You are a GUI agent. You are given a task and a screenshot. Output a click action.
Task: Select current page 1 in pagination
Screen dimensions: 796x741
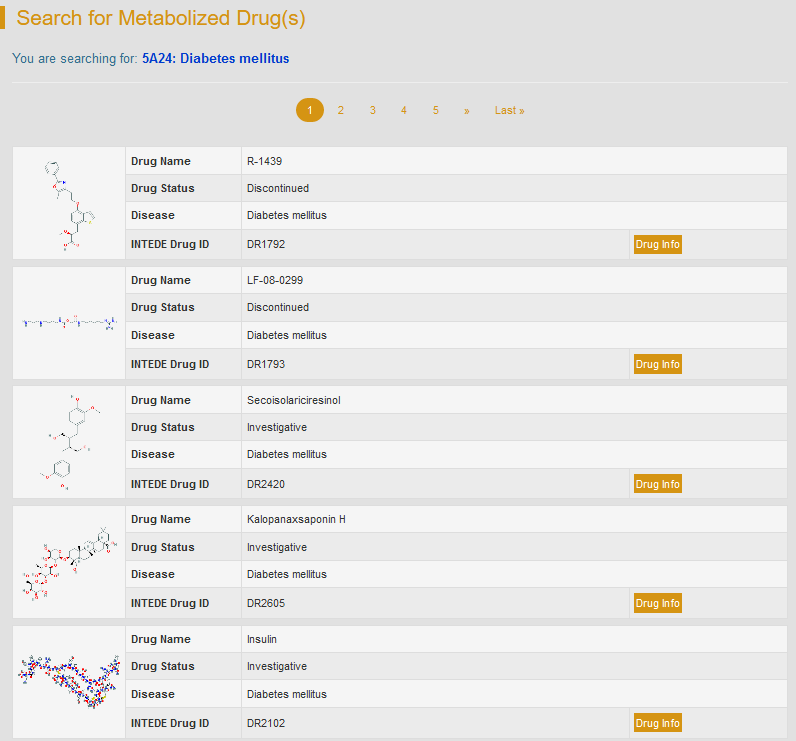click(x=310, y=110)
